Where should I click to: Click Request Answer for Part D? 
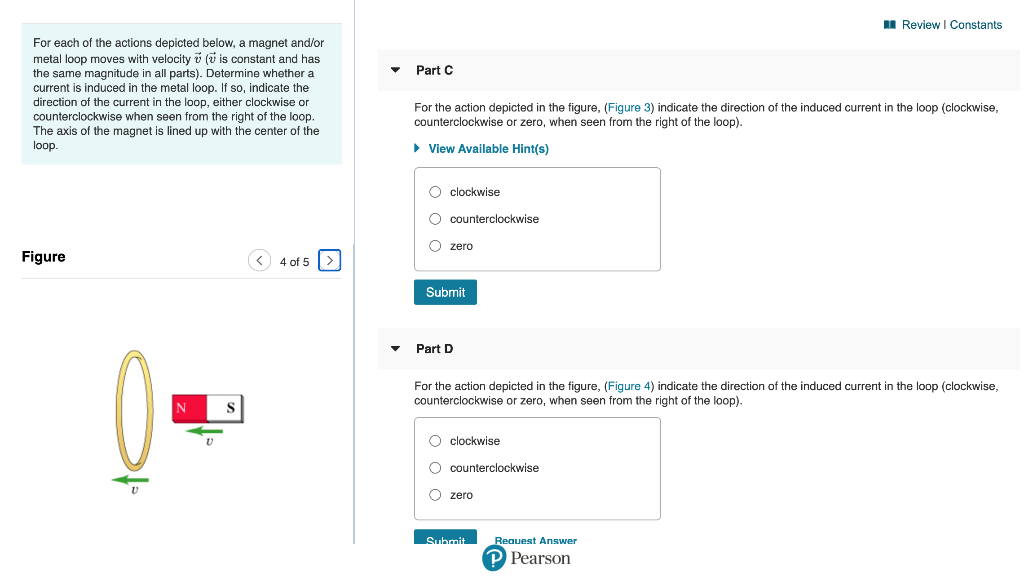(534, 540)
